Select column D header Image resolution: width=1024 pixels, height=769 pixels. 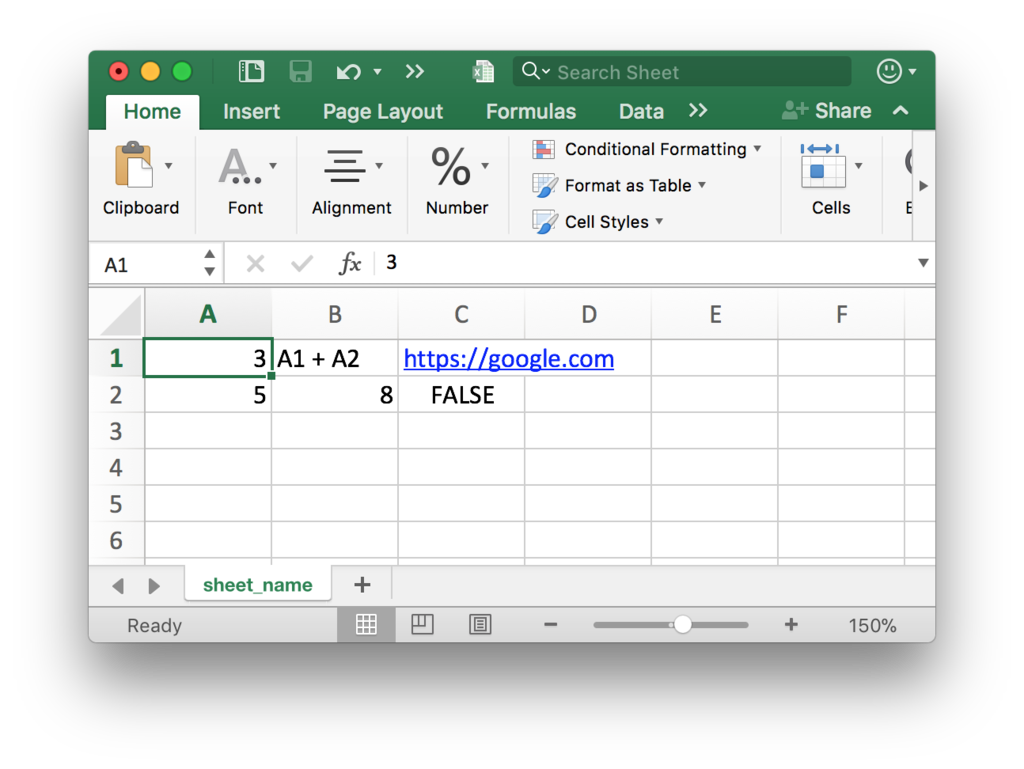588,314
